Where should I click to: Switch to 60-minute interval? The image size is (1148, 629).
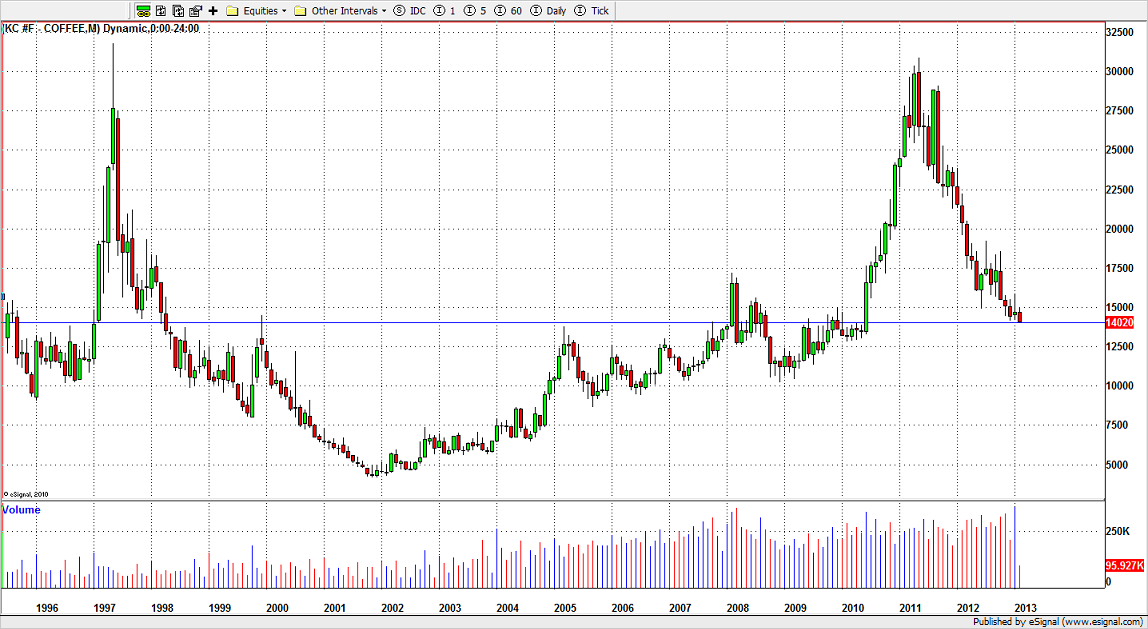pos(510,11)
